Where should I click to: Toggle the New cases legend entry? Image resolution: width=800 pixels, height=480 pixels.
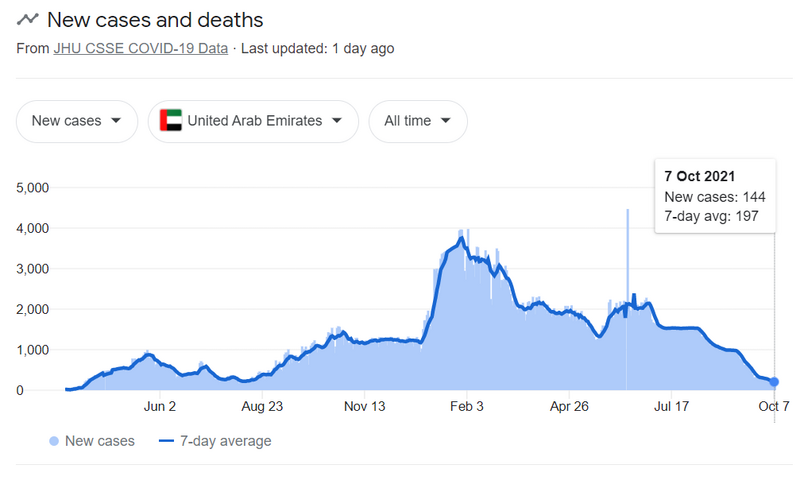coord(92,441)
